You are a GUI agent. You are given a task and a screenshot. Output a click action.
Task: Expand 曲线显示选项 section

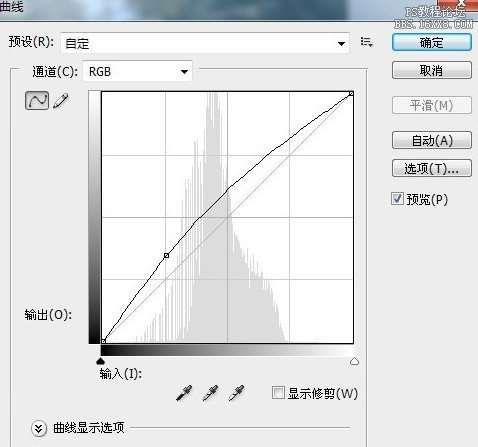click(39, 428)
